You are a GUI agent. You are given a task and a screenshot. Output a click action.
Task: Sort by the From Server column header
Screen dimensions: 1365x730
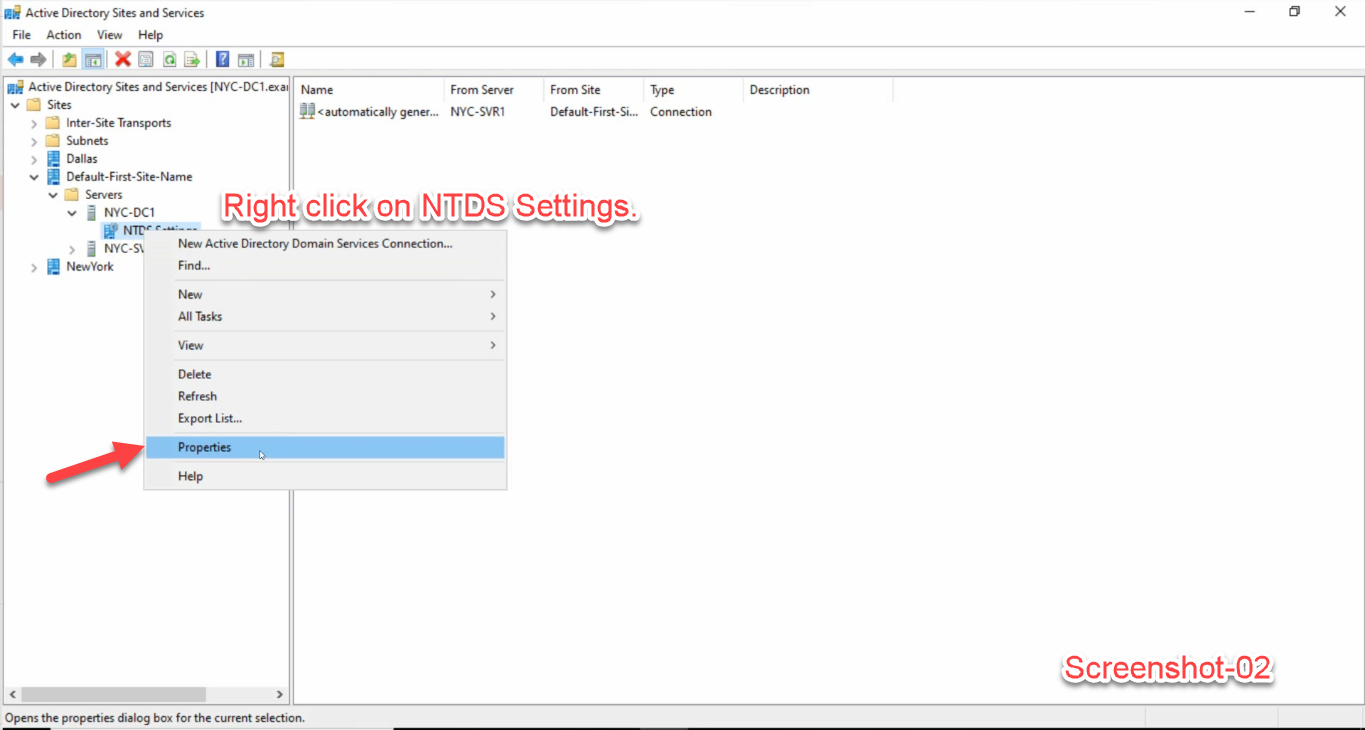(494, 90)
